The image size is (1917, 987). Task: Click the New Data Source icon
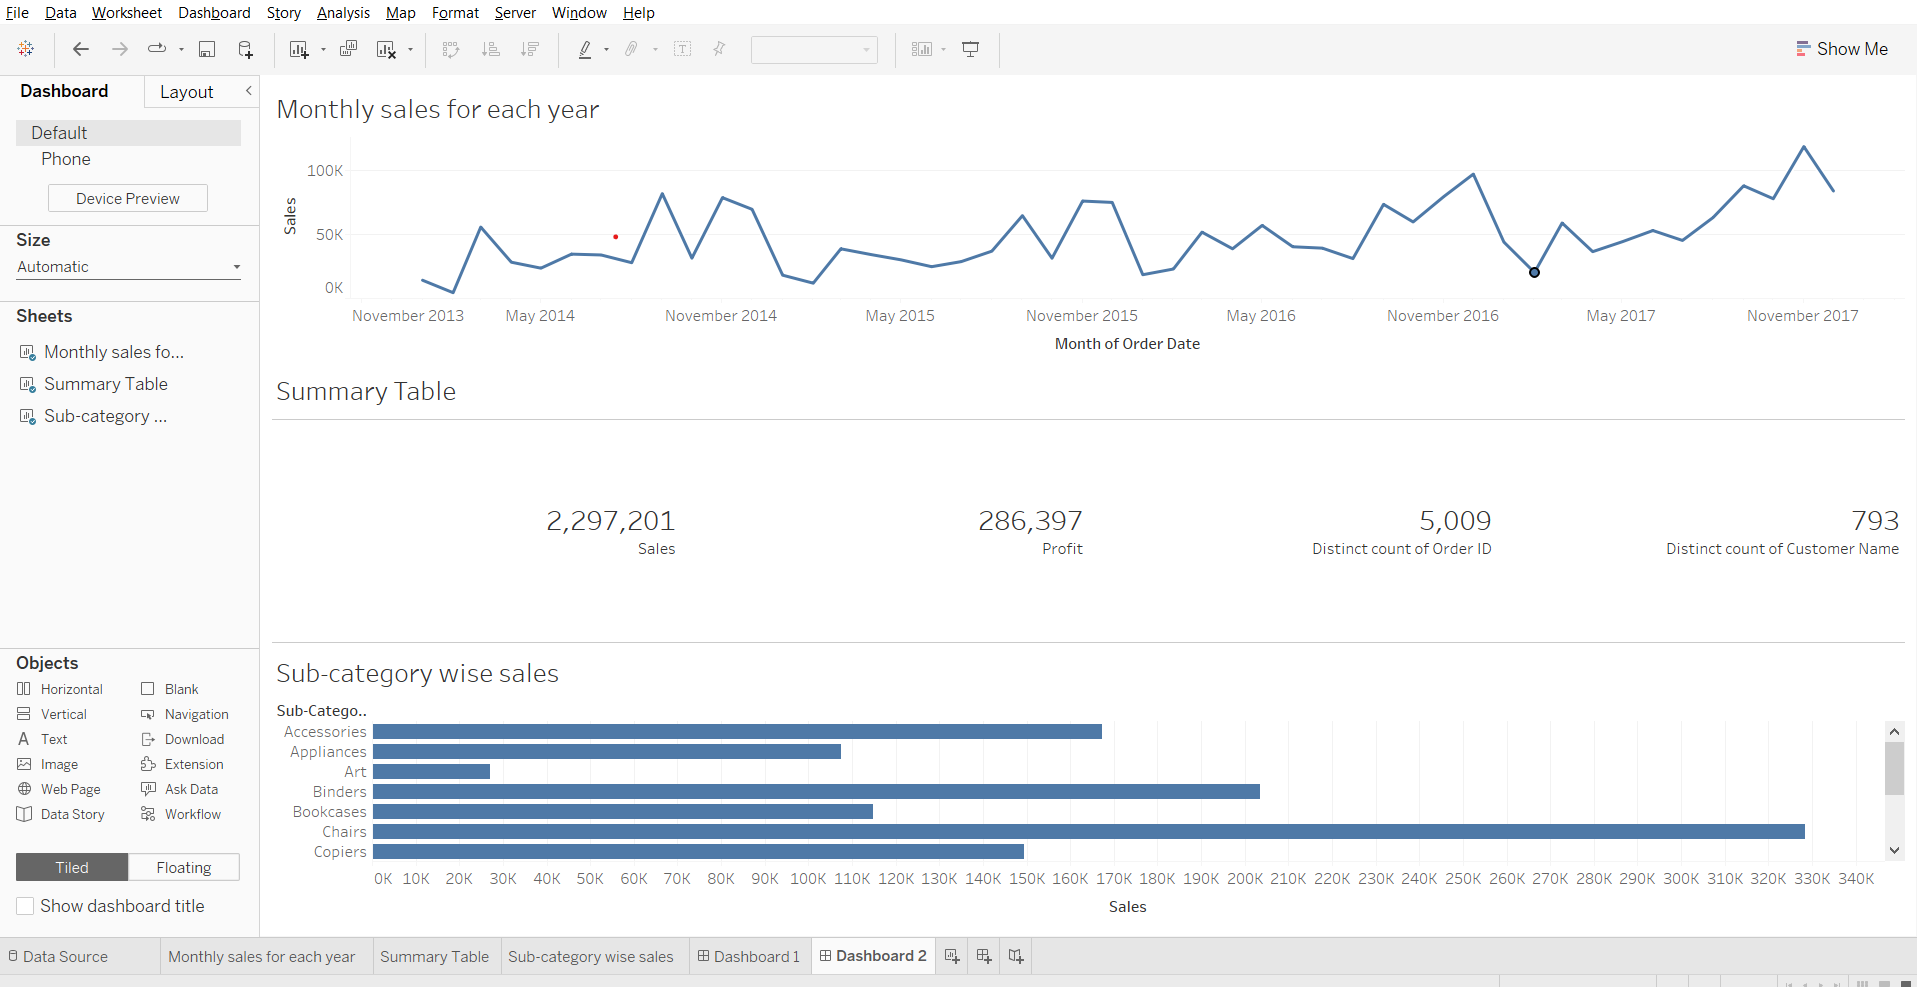[245, 49]
